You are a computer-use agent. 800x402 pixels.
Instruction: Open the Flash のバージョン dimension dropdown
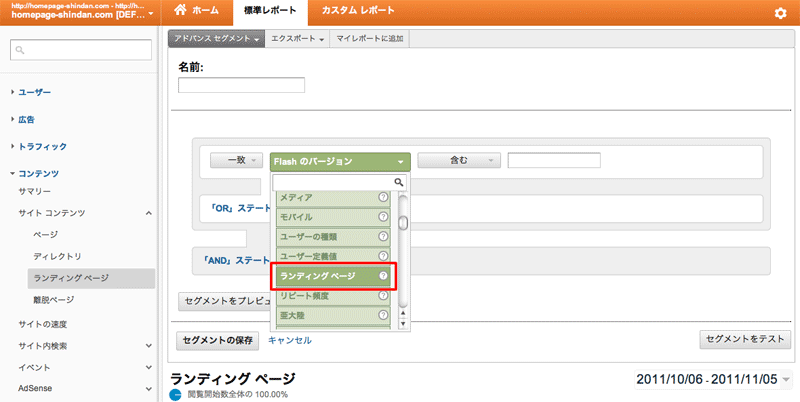point(340,160)
